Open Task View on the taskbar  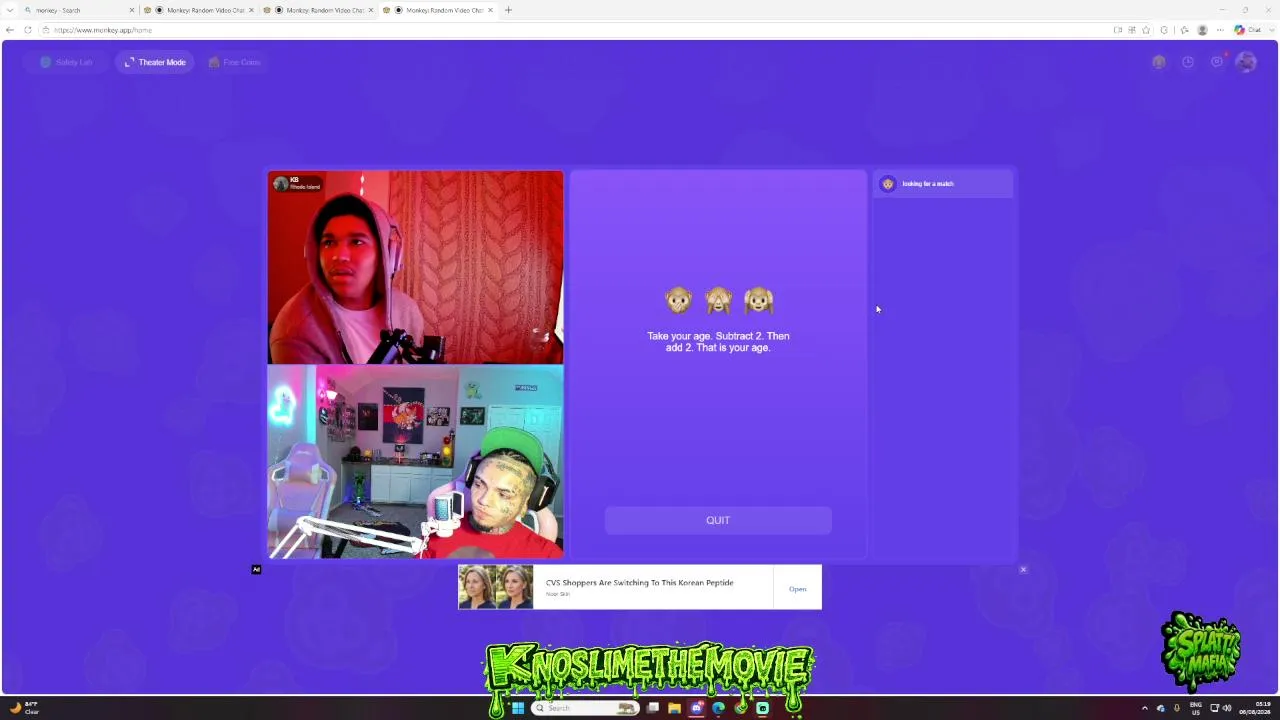(653, 708)
